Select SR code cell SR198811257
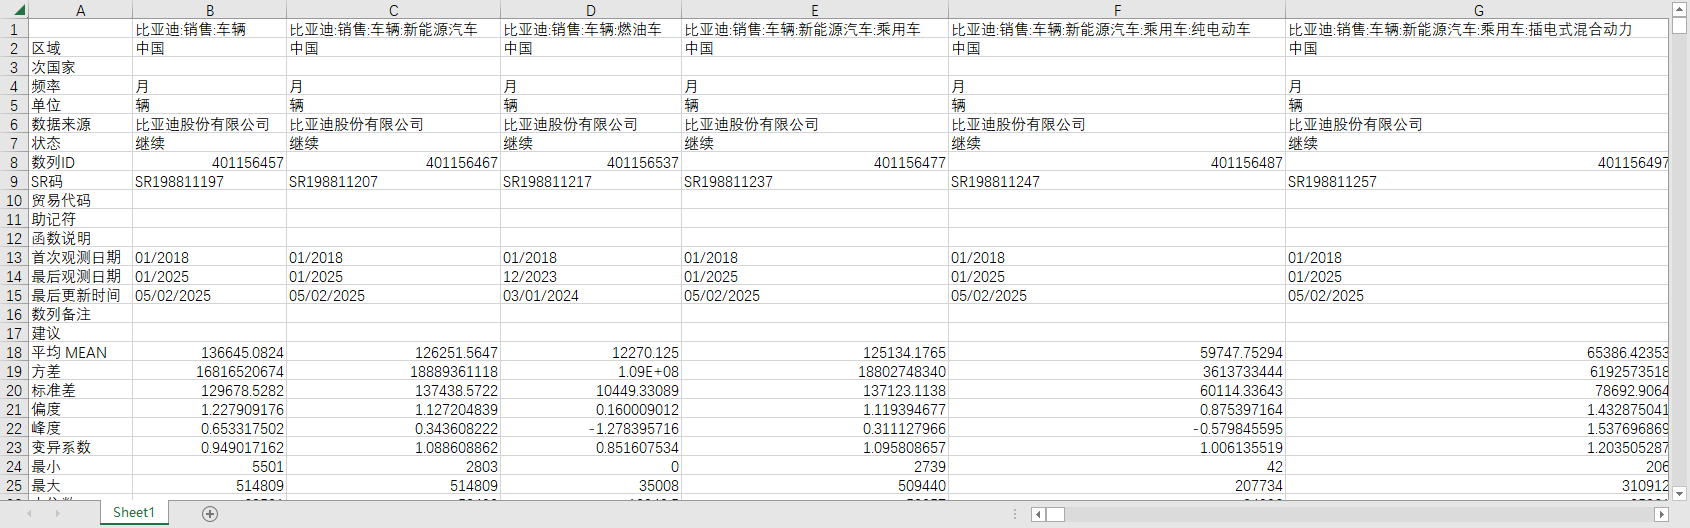1690x528 pixels. click(x=1478, y=181)
